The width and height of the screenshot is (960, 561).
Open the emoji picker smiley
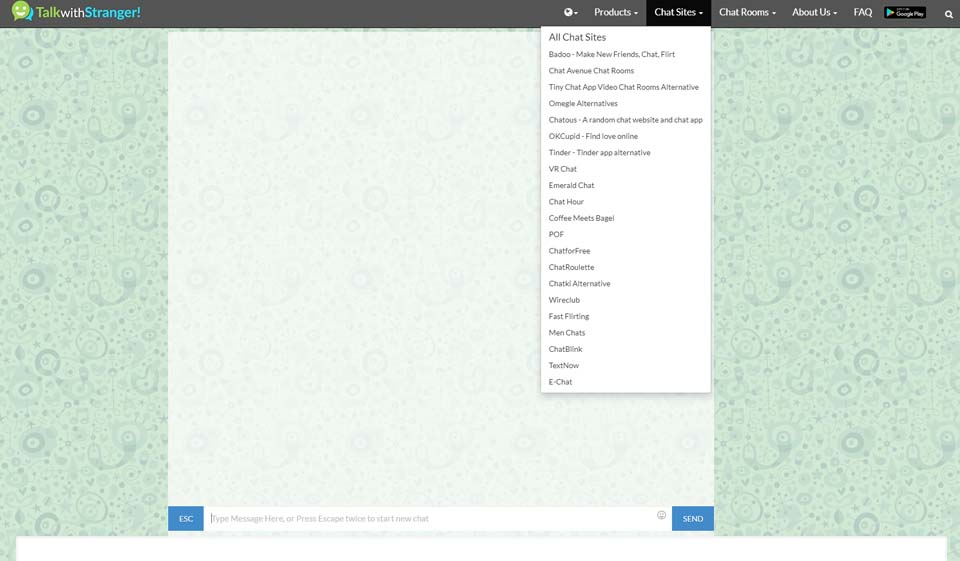(661, 516)
